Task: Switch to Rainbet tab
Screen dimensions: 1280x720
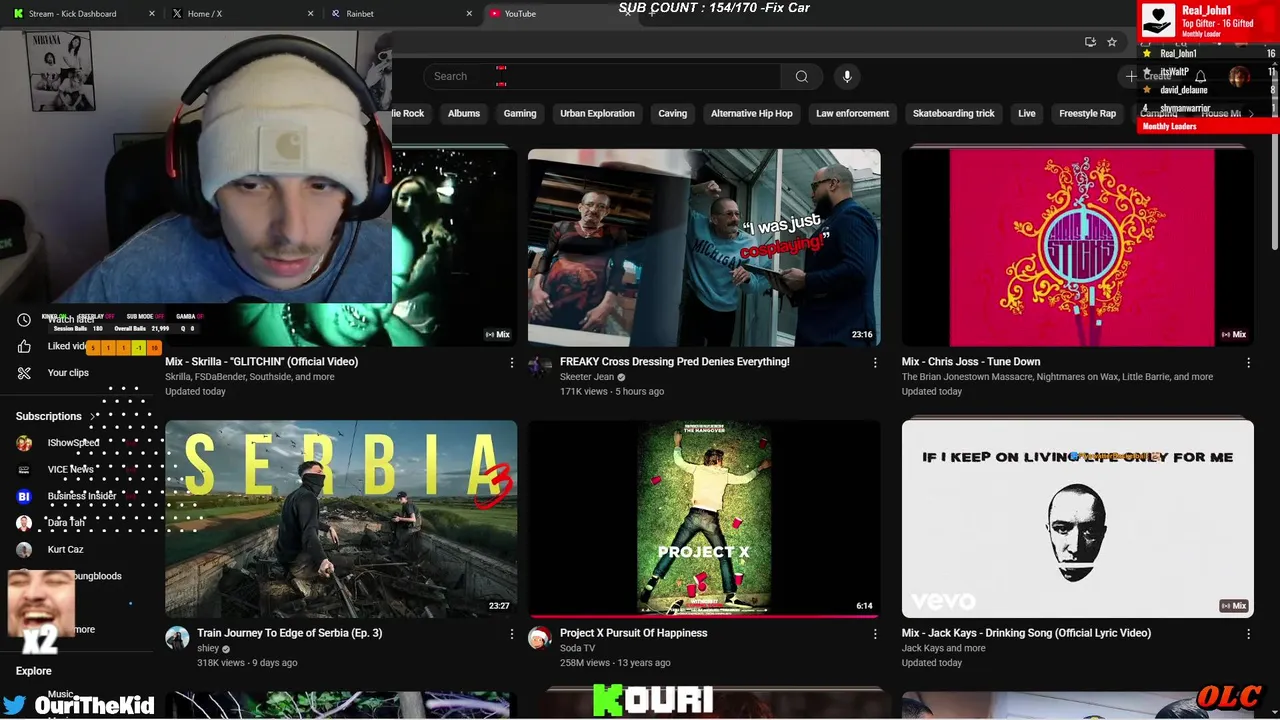Action: click(401, 14)
